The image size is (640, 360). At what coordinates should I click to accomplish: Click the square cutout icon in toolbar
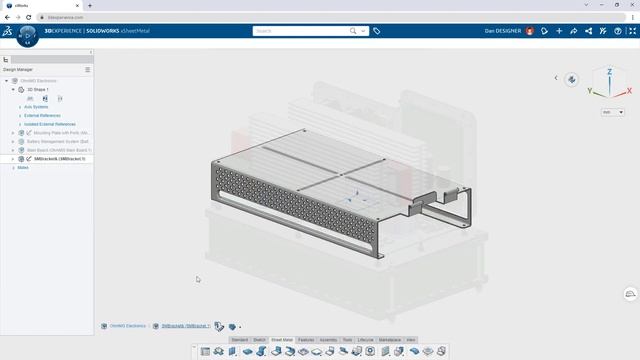(370, 351)
